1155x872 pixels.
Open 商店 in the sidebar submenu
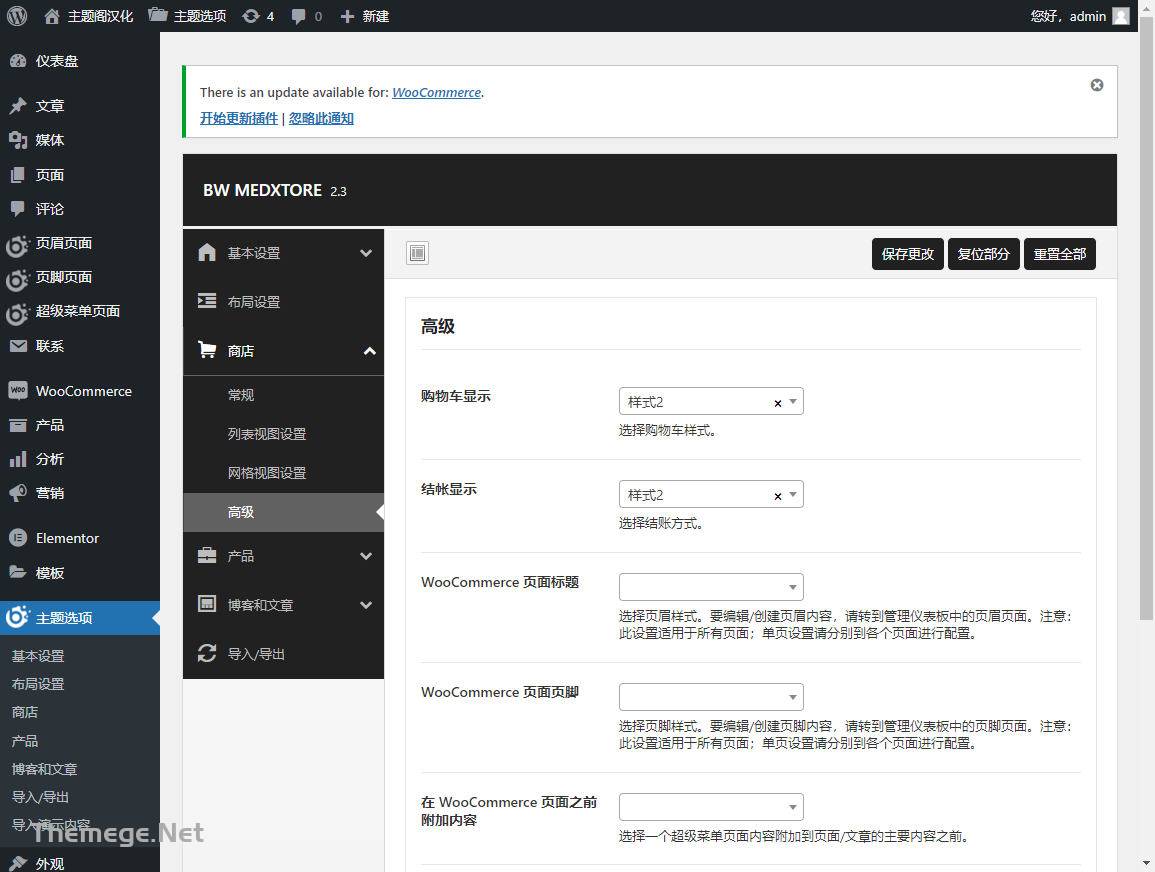(x=25, y=712)
